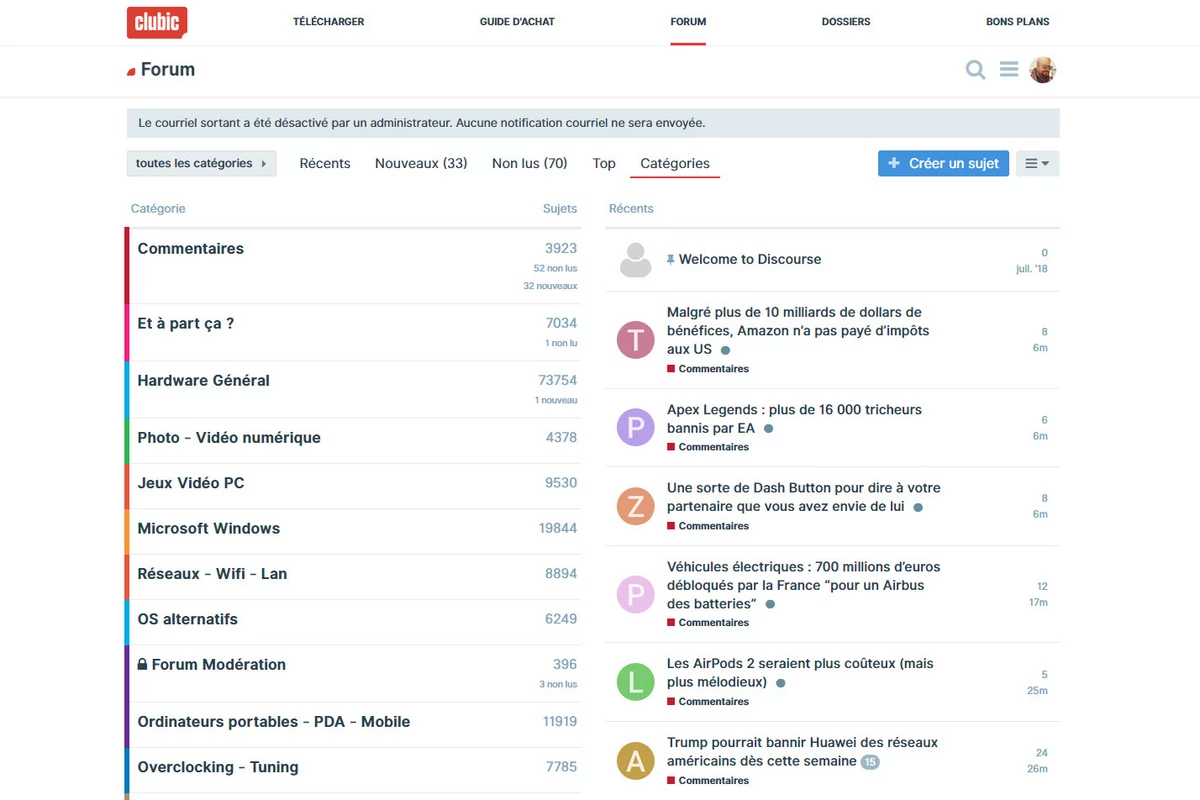
Task: Open the forum search icon
Action: tap(975, 70)
